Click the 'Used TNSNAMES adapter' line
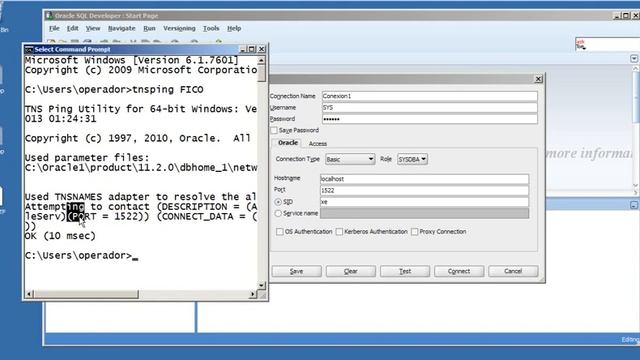This screenshot has width=640, height=360. (x=141, y=197)
